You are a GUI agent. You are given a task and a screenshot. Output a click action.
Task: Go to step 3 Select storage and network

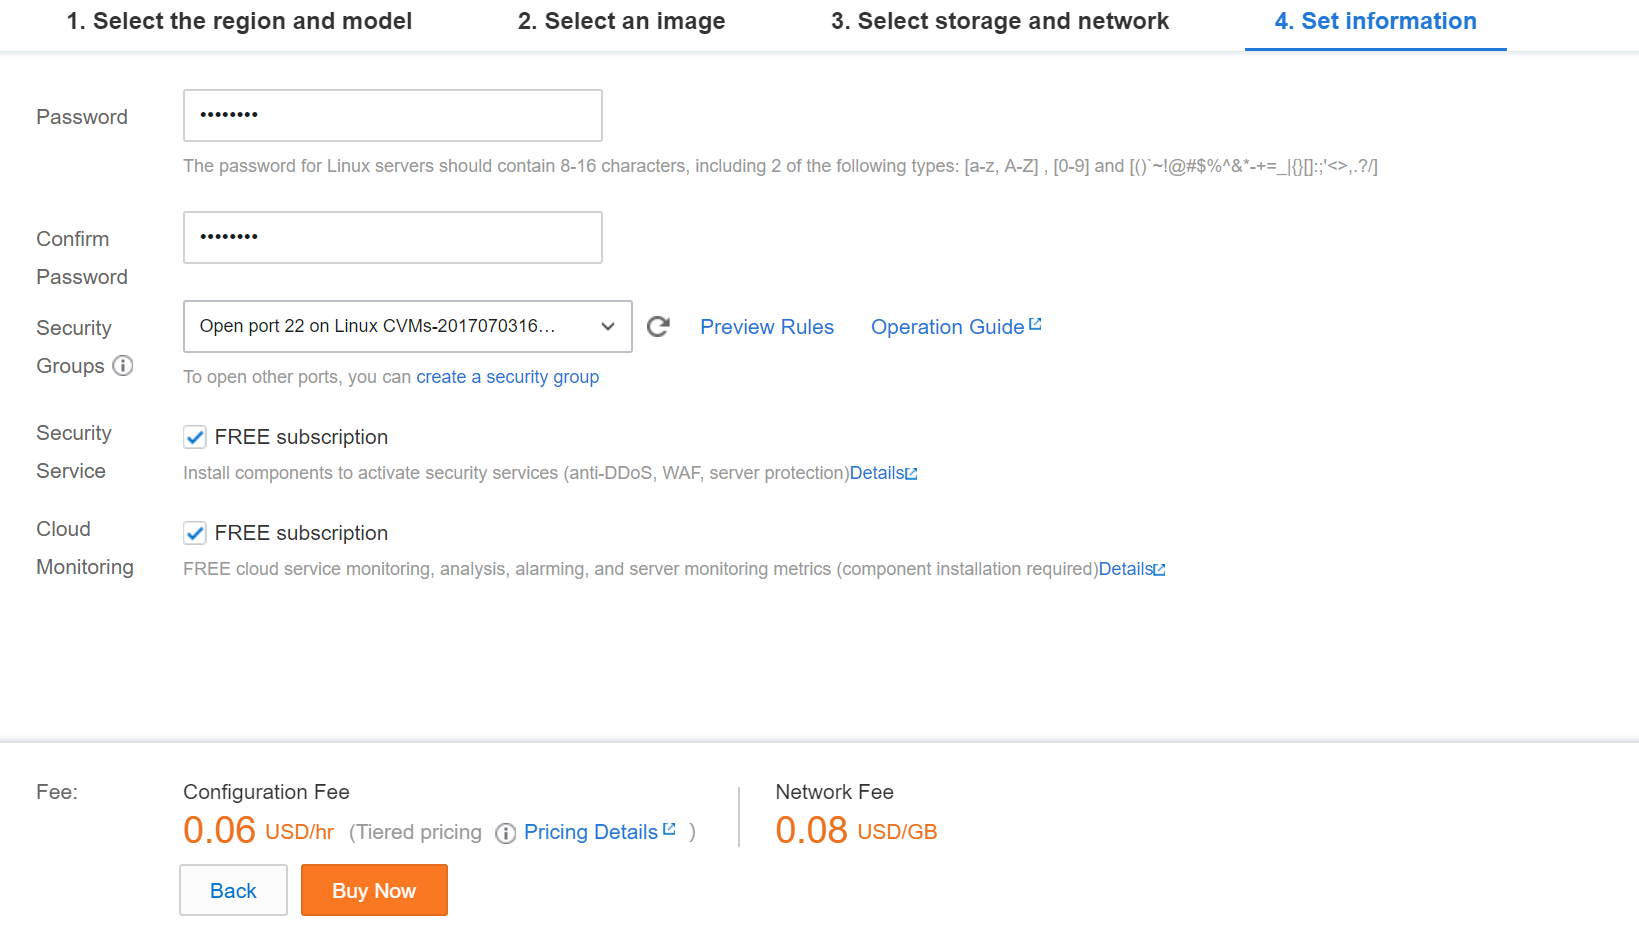point(1000,21)
